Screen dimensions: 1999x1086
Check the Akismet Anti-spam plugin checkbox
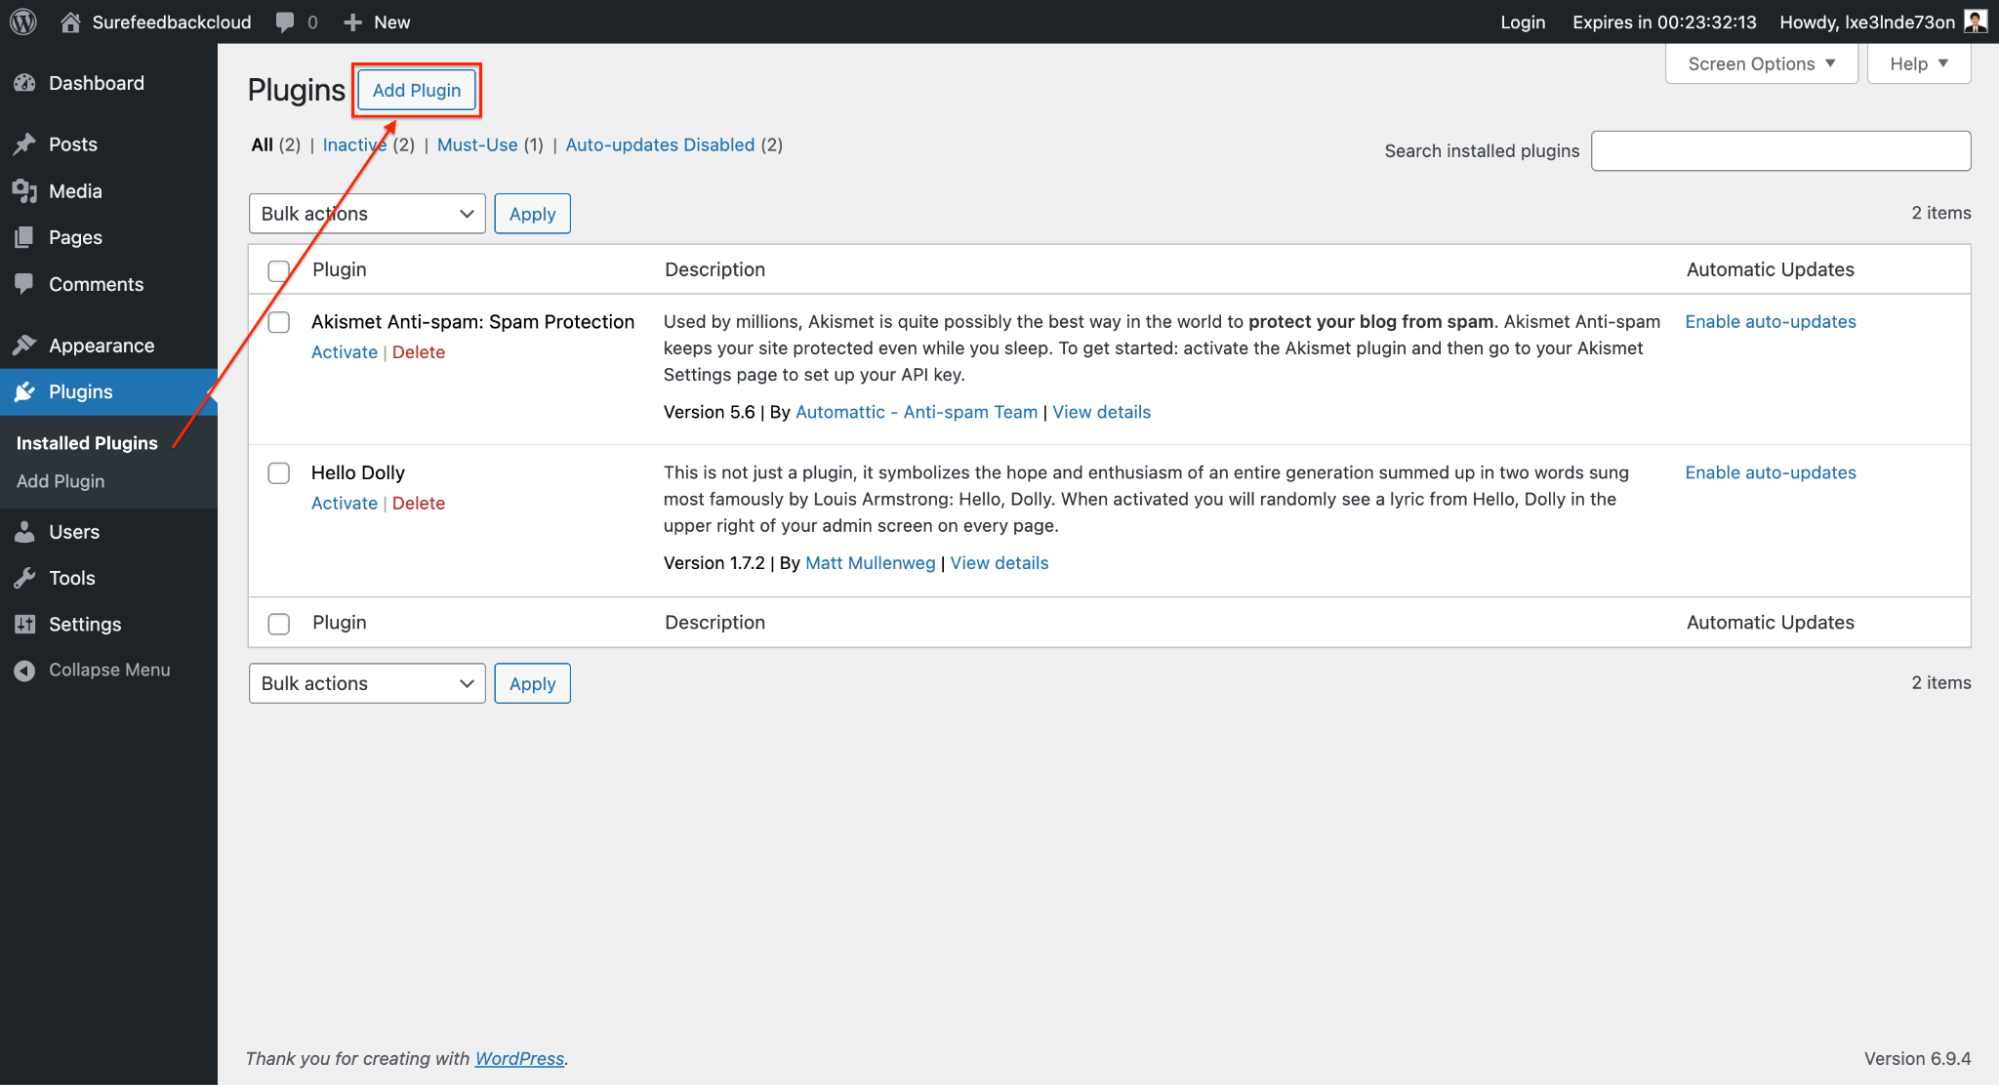pyautogui.click(x=279, y=322)
